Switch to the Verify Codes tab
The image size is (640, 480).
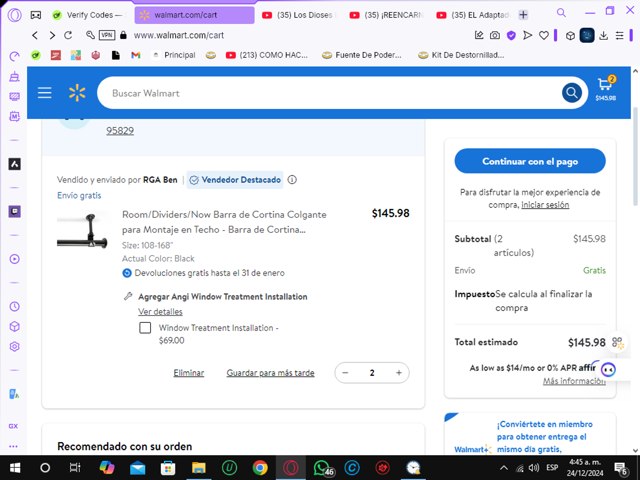pos(89,15)
